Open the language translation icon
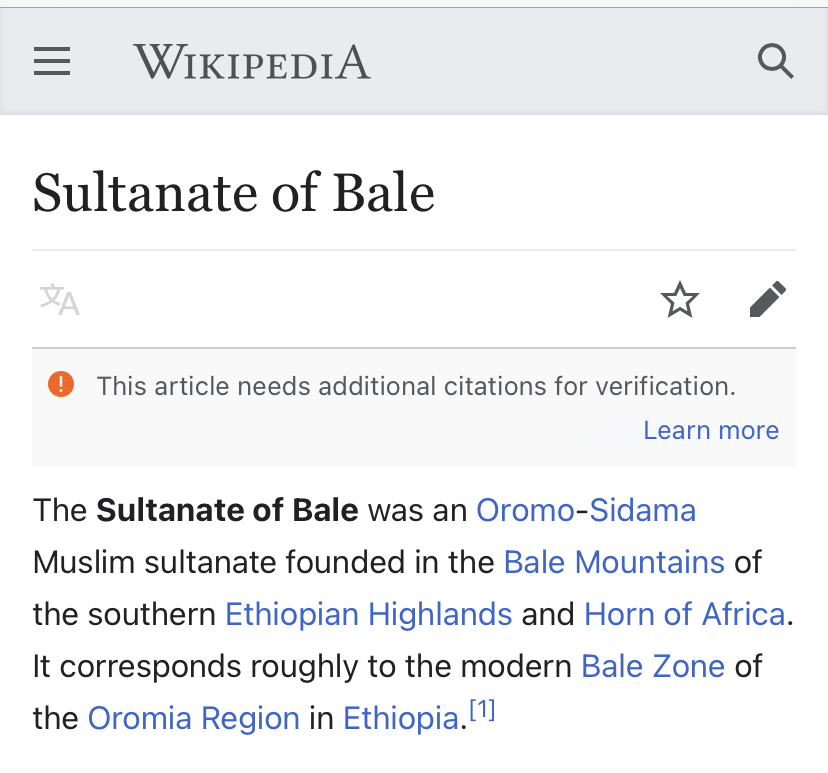This screenshot has height=773, width=828. [59, 299]
